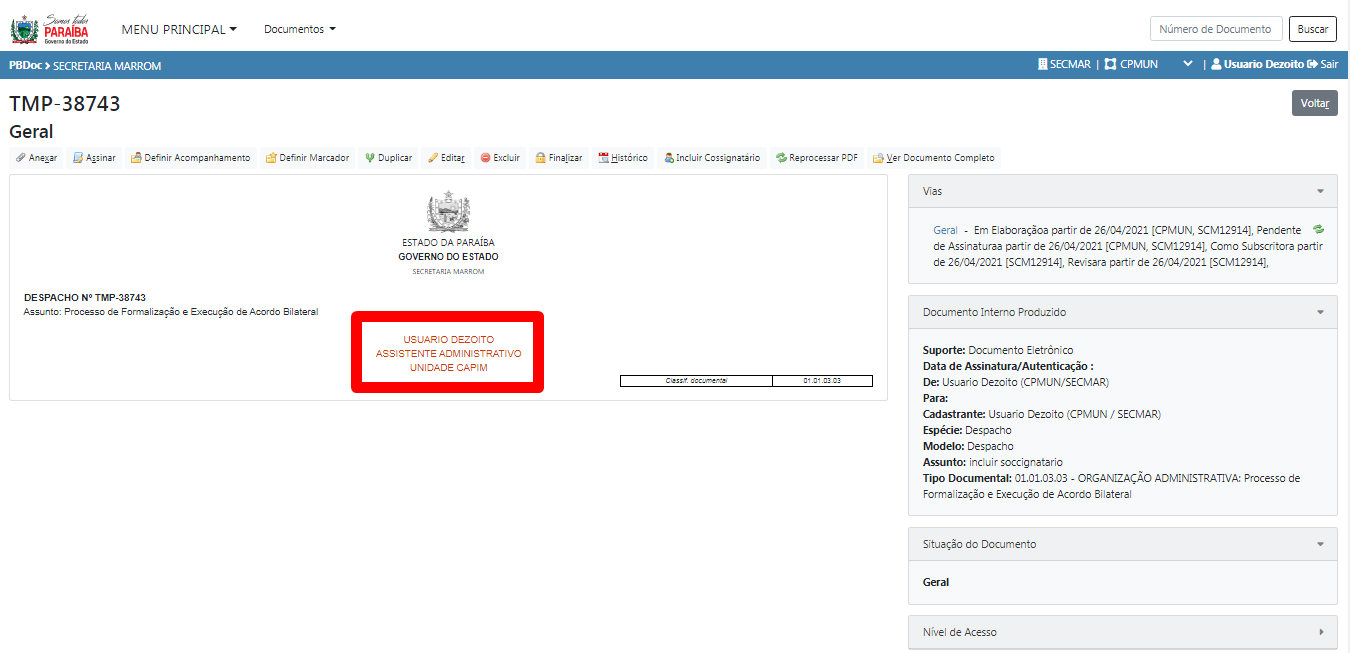Collapse the Documento Interno Produzido panel
Screen dimensions: 1350x653
pos(1320,313)
